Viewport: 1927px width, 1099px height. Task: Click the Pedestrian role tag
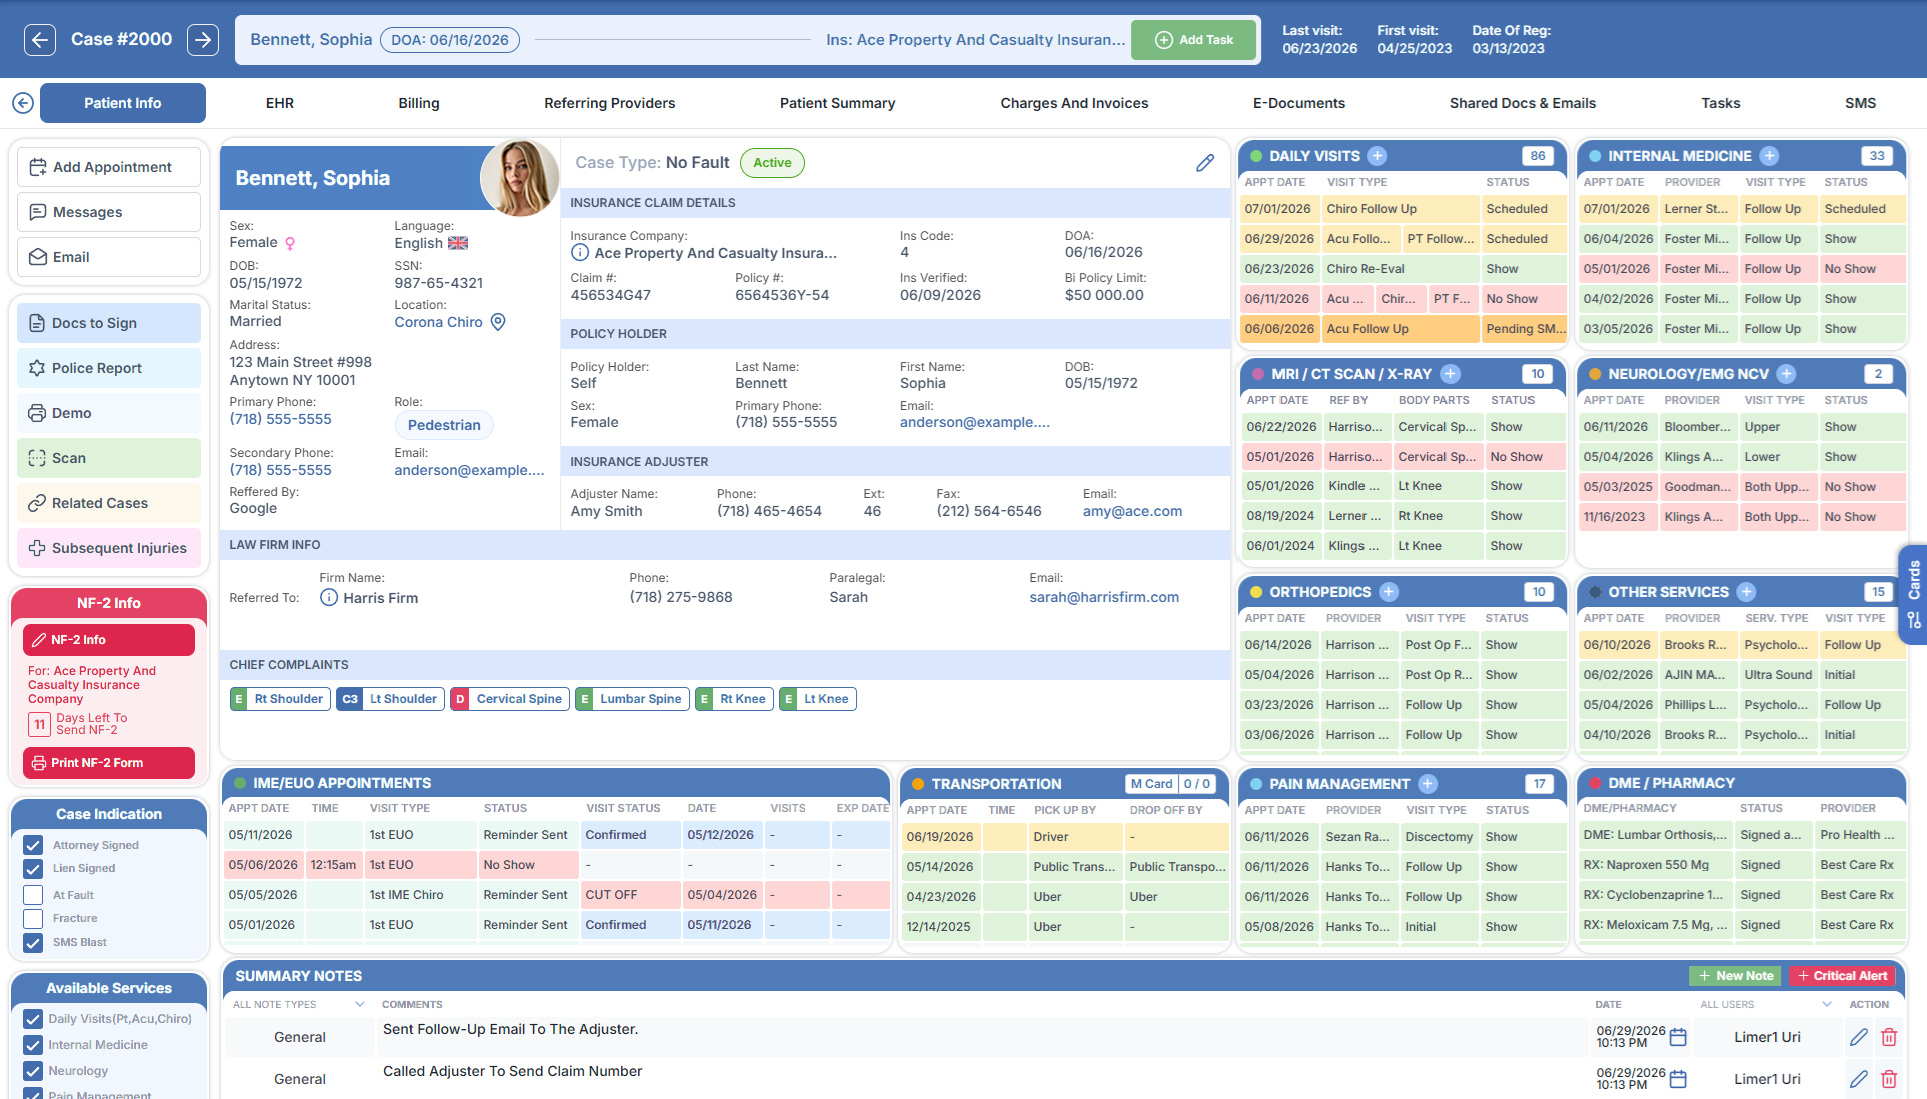(x=444, y=425)
